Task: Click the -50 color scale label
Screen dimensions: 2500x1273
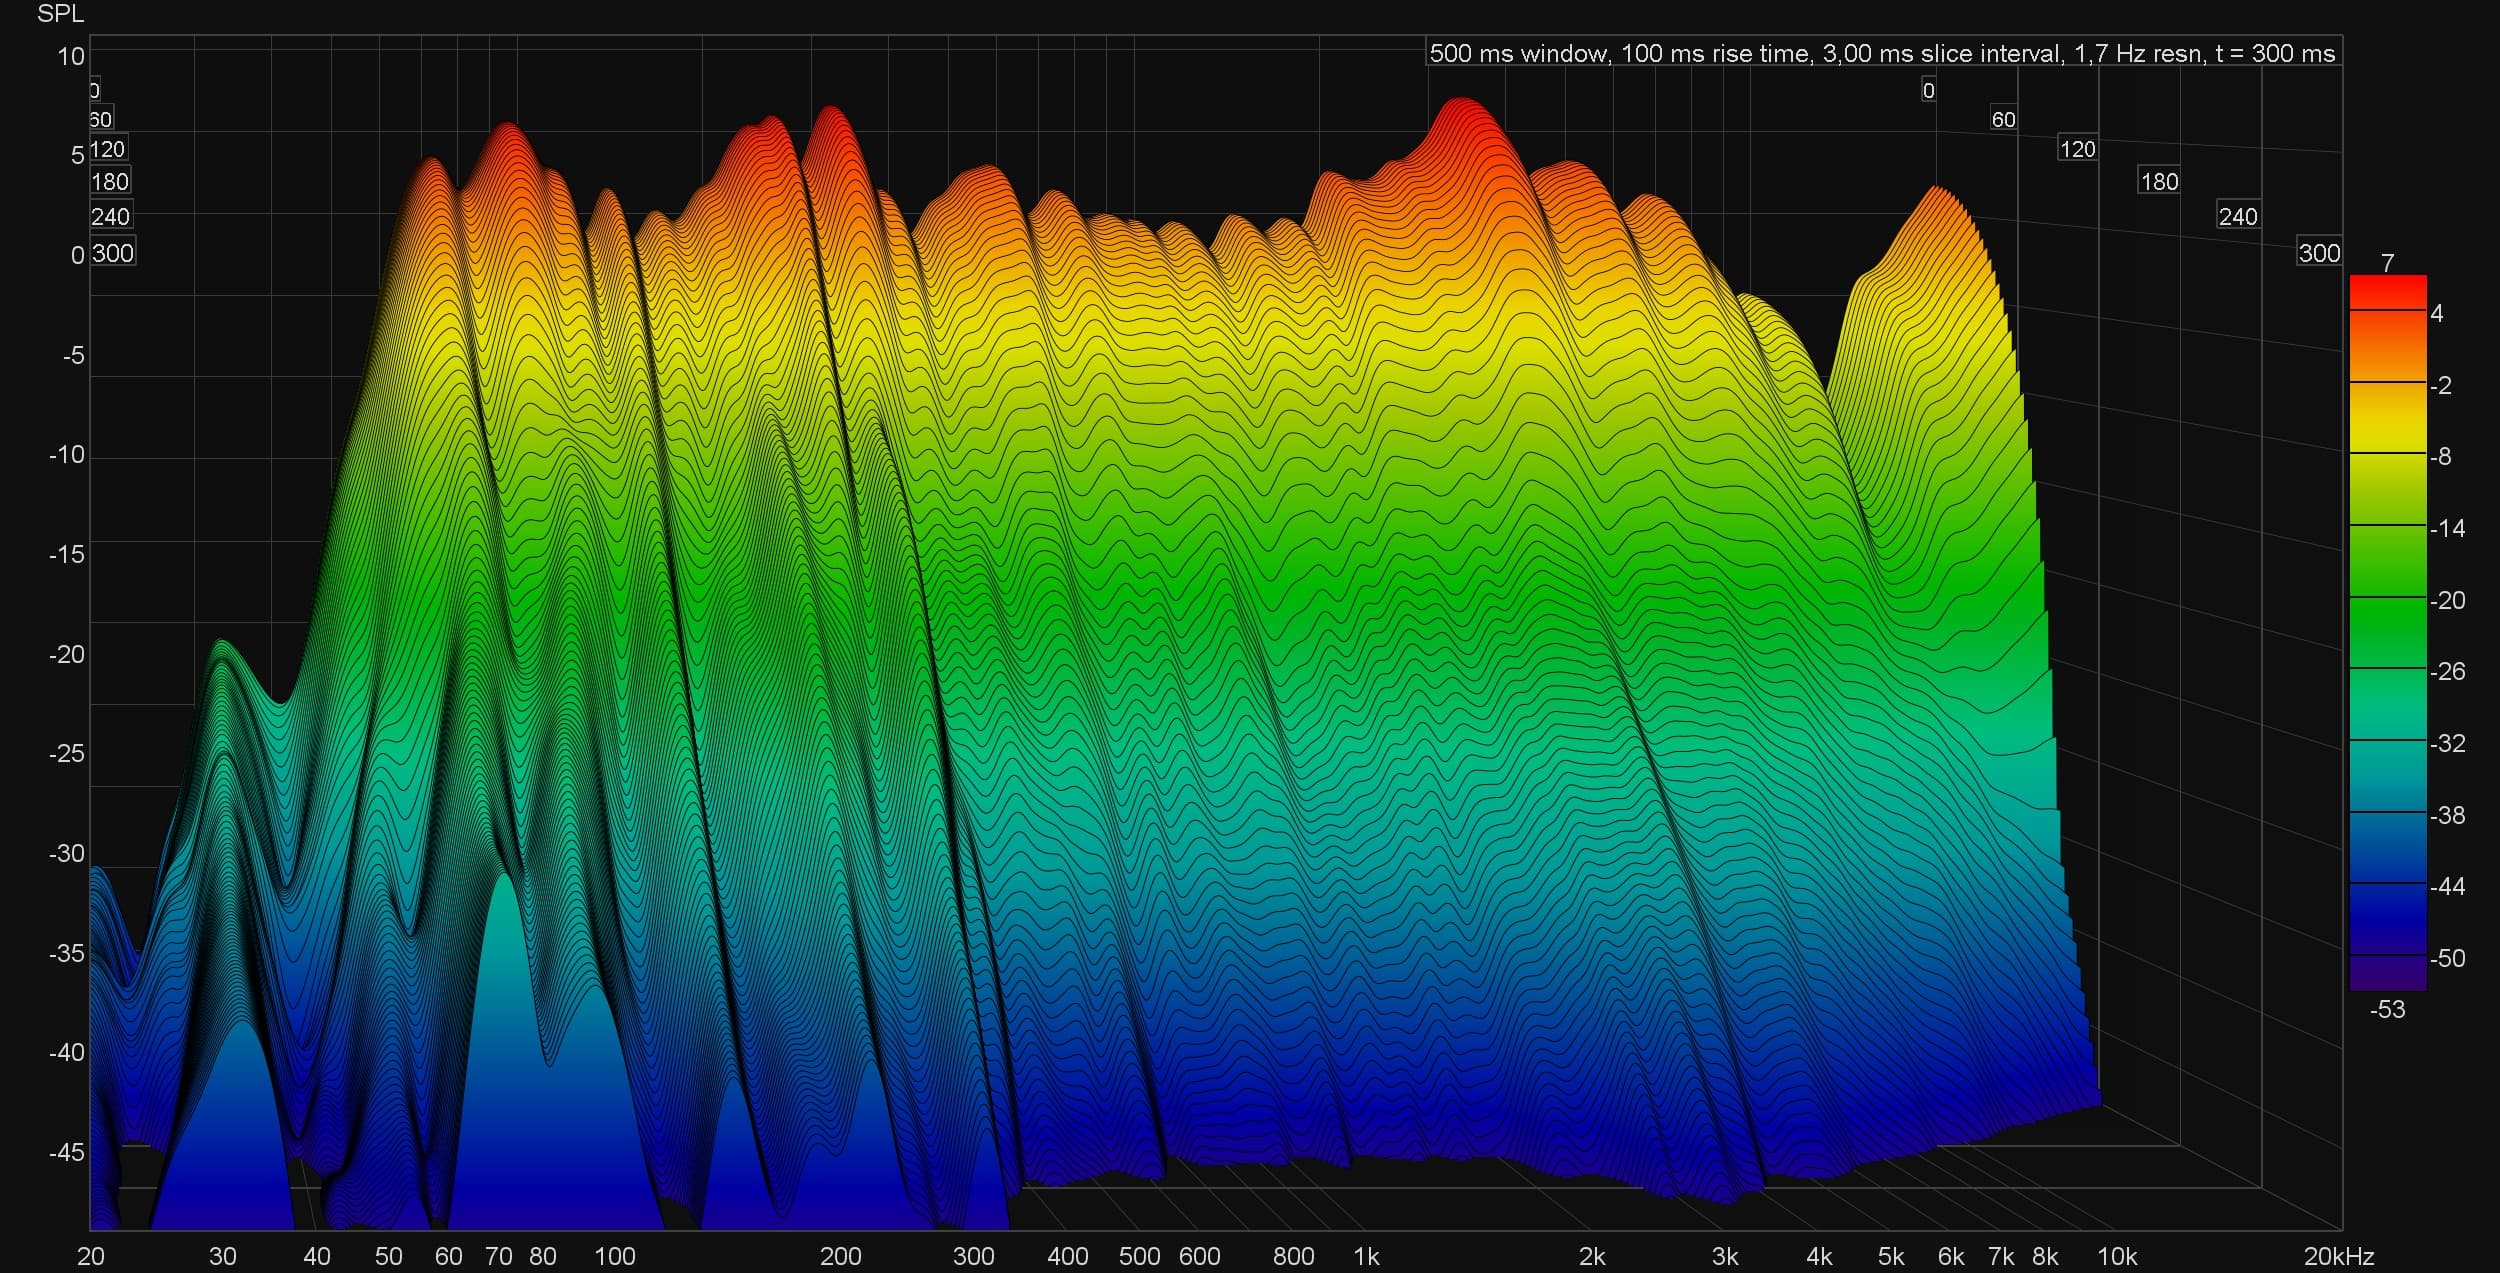Action: click(2447, 959)
